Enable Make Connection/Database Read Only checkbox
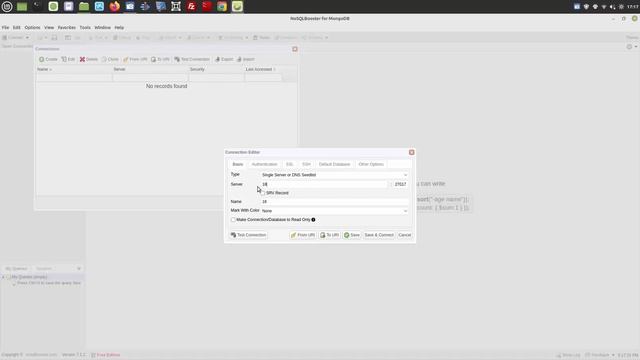This screenshot has width=640, height=360. [x=233, y=220]
